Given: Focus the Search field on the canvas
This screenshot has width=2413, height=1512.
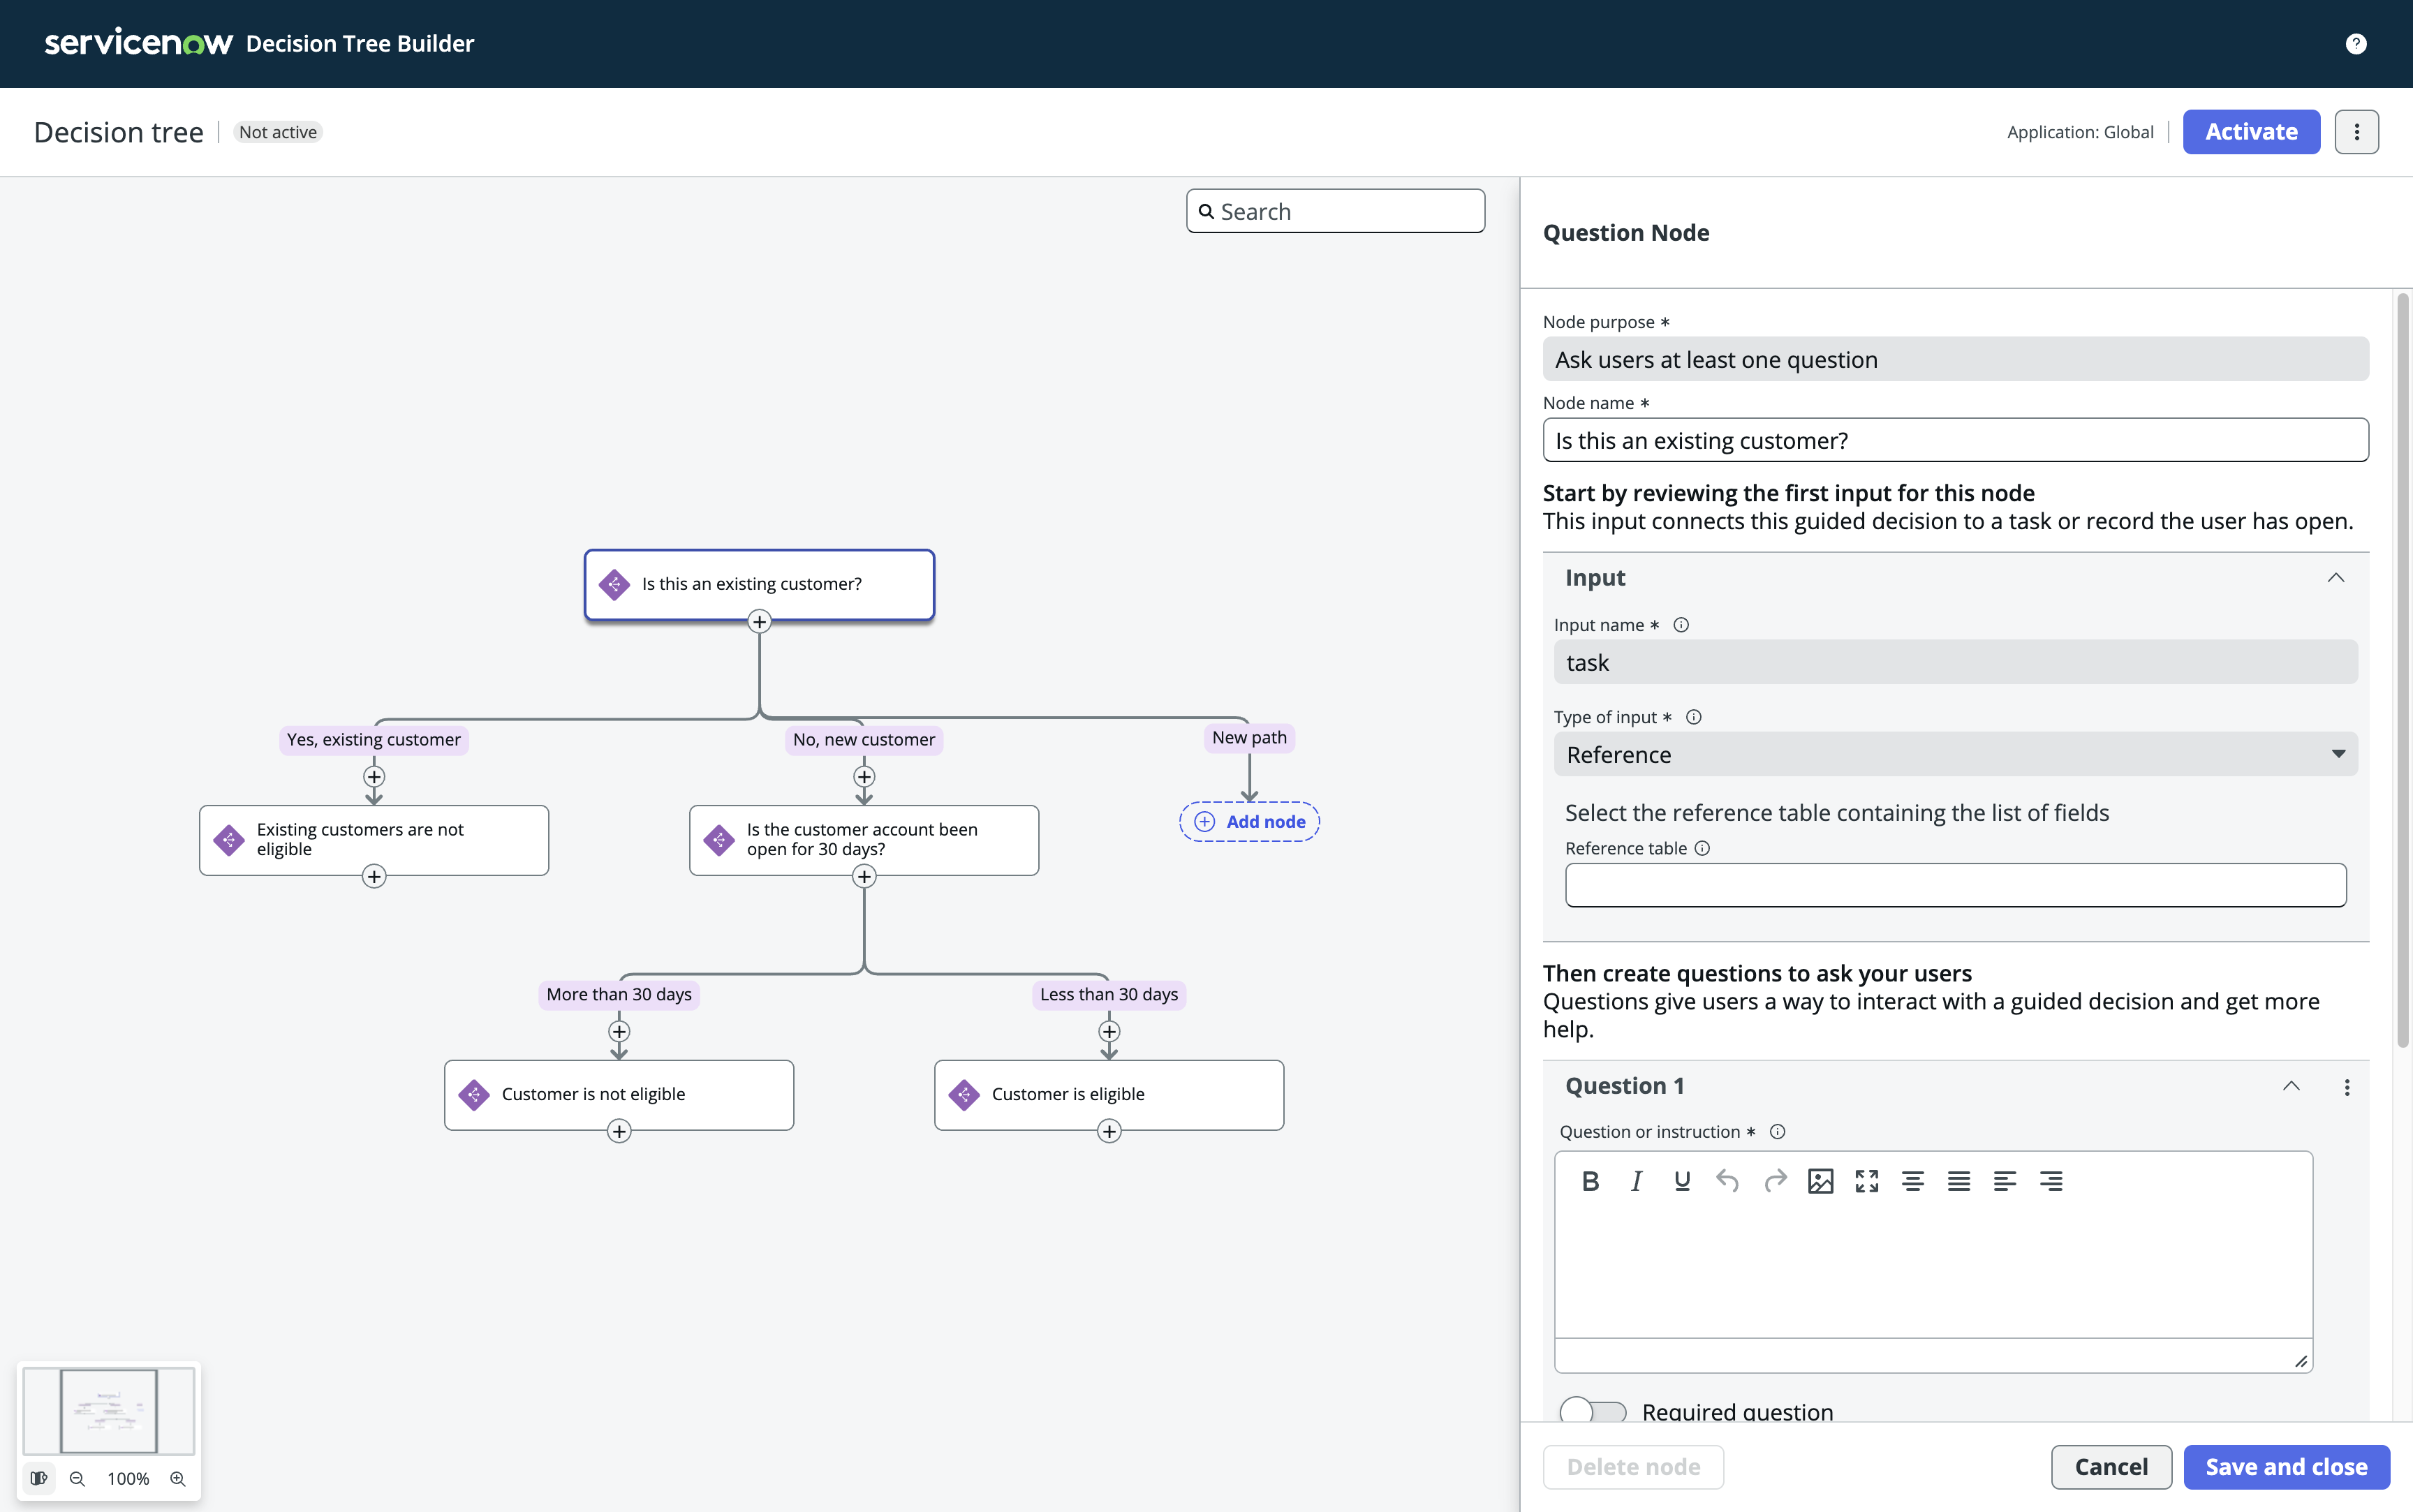Looking at the screenshot, I should [x=1335, y=211].
